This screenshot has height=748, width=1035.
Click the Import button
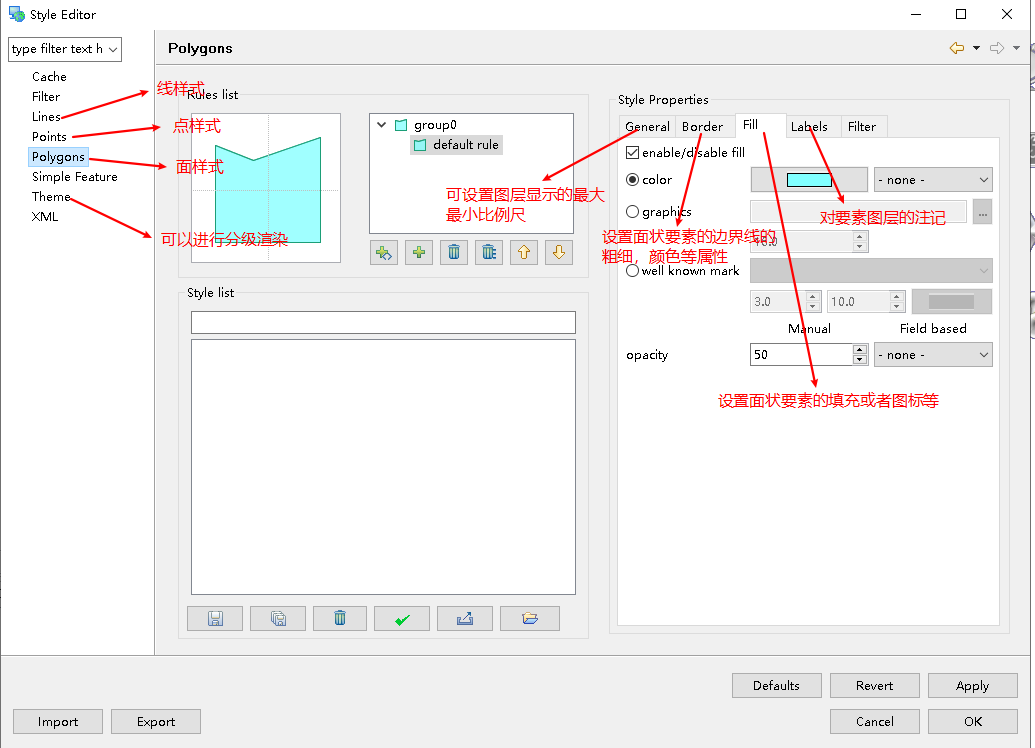click(x=57, y=722)
